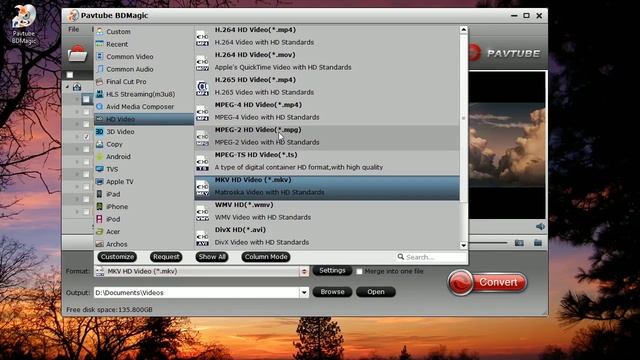The image size is (640, 360).
Task: Click the format list scroll-down arrow
Action: pyautogui.click(x=463, y=245)
